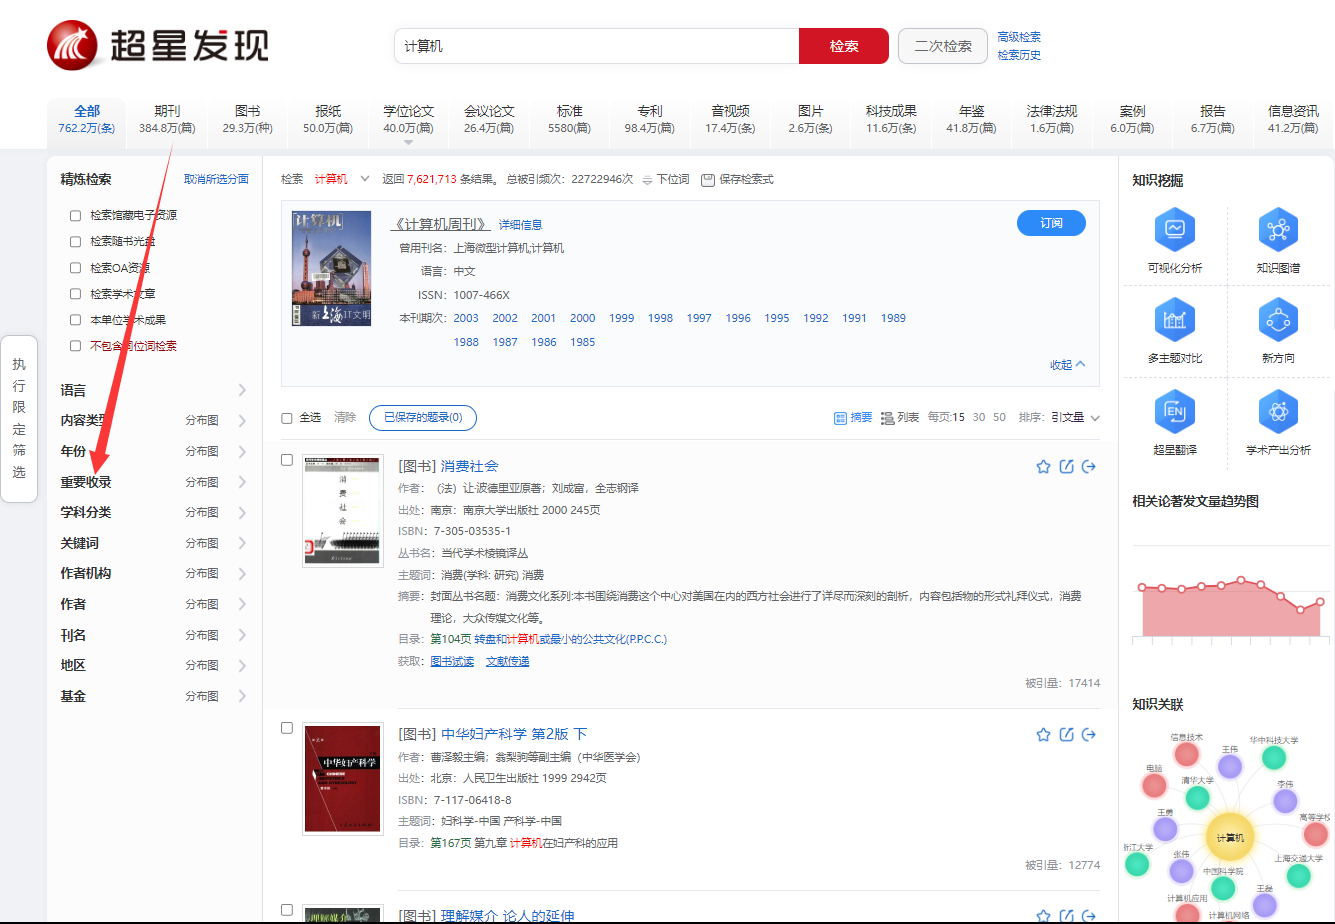Switch to the 专利 tab
The image size is (1335, 924).
(650, 119)
